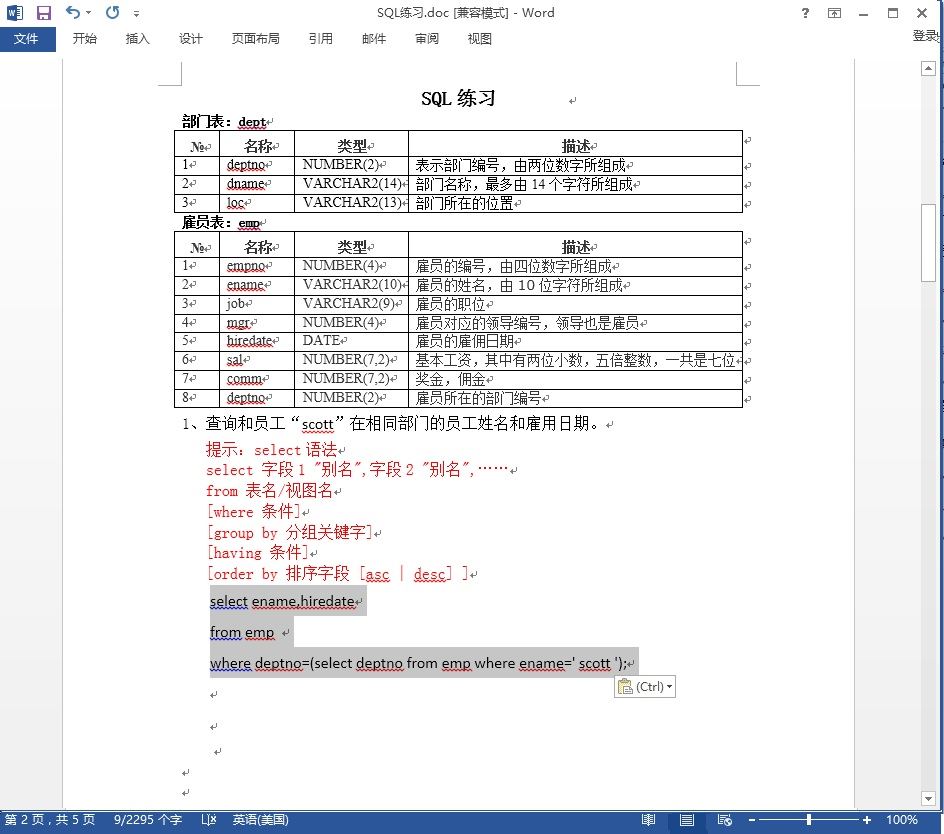Switch to the 插入 (Insert) tab
Image resolution: width=944 pixels, height=834 pixels.
(137, 39)
